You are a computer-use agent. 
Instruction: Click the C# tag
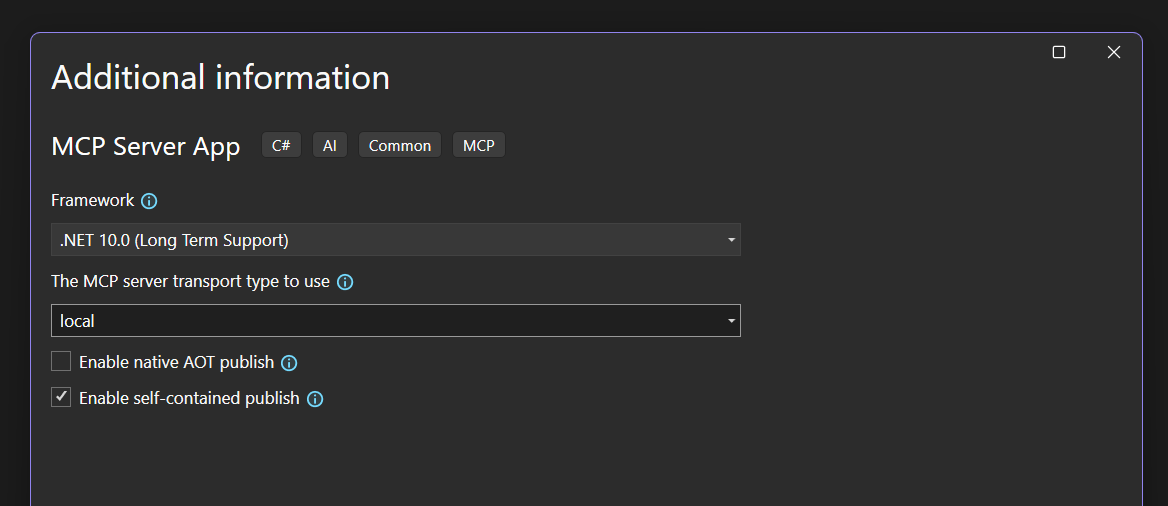tap(281, 145)
